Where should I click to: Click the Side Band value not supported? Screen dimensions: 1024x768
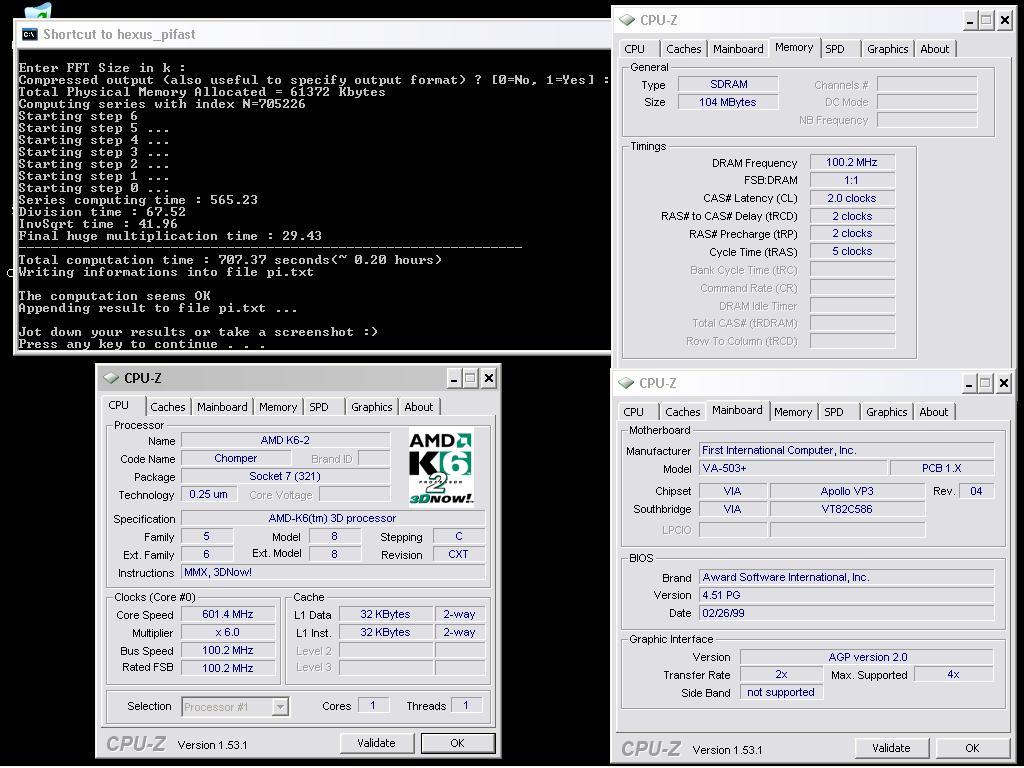point(781,692)
